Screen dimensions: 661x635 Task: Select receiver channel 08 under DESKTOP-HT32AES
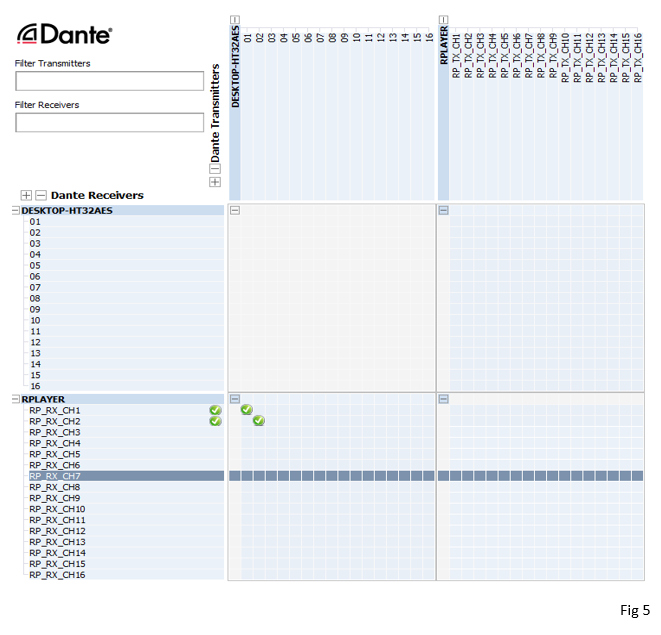coord(35,298)
